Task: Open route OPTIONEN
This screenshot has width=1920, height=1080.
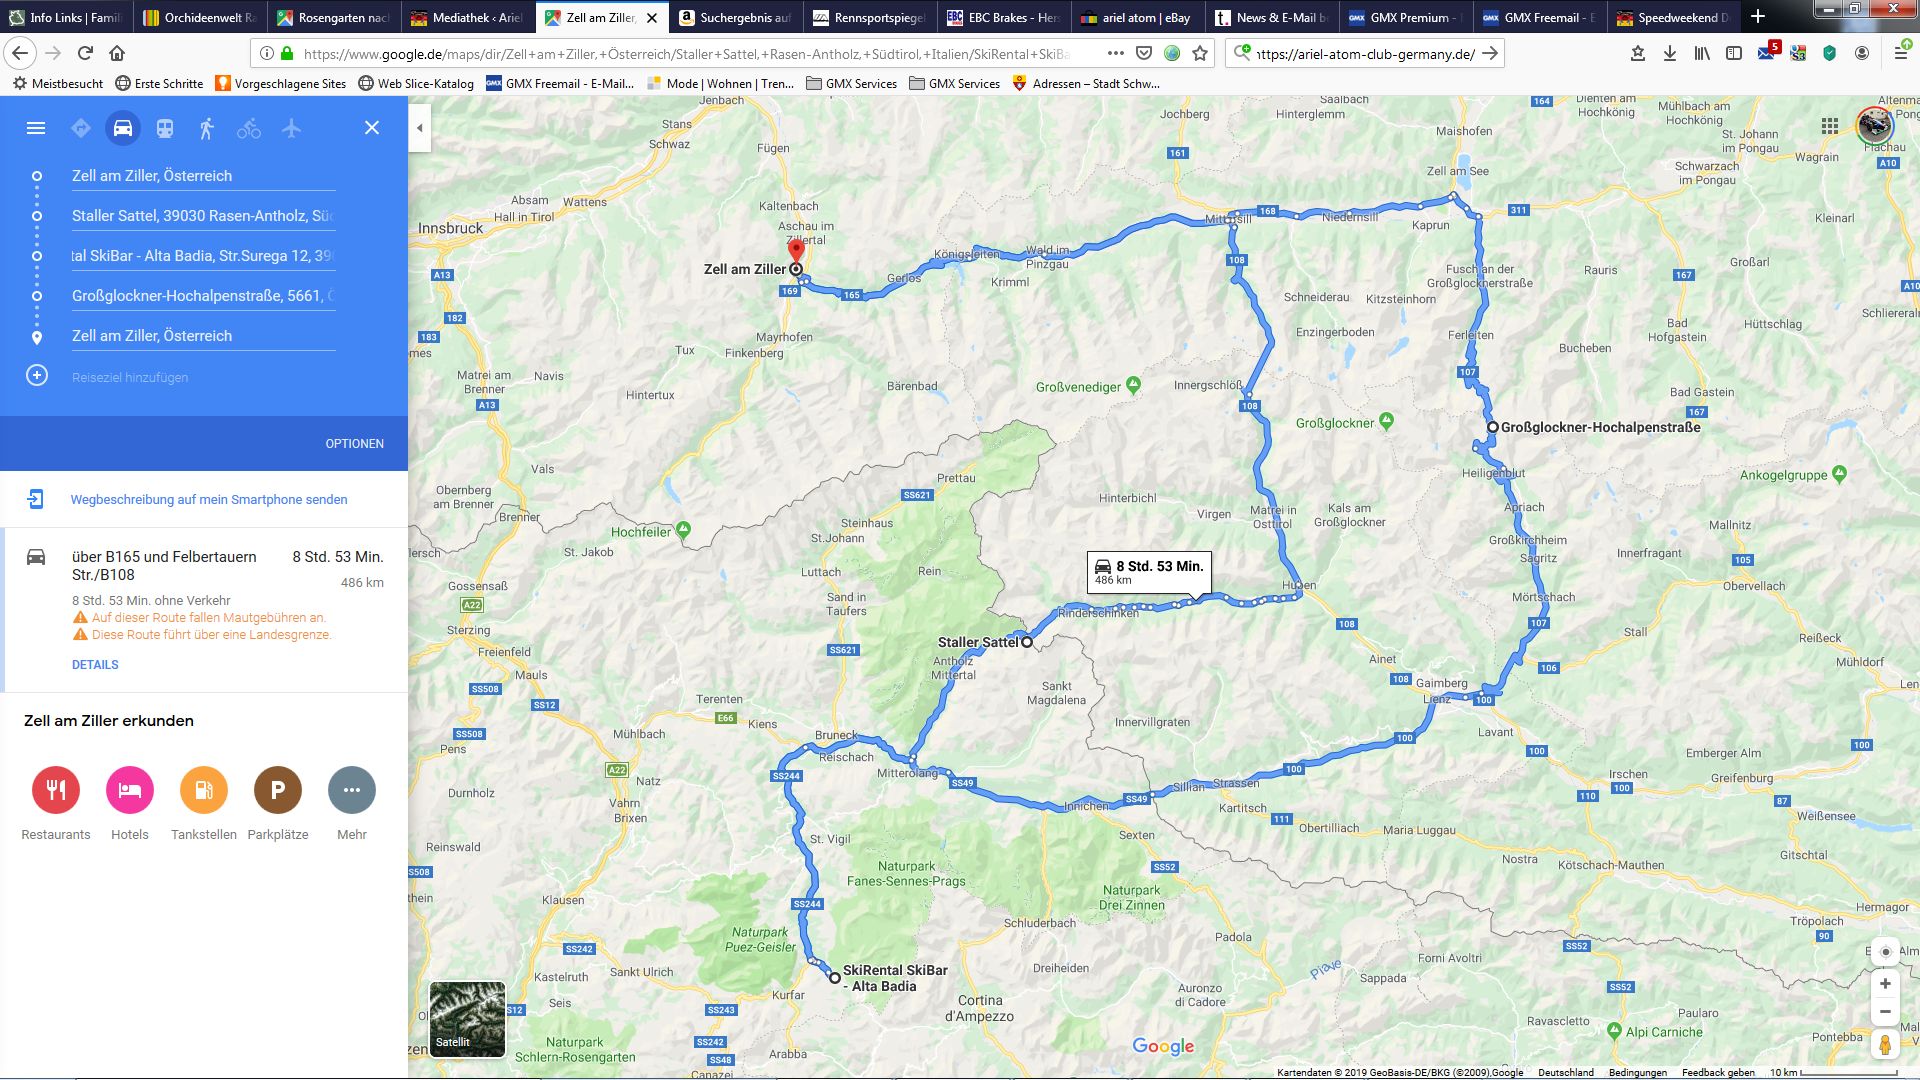Action: (x=354, y=444)
